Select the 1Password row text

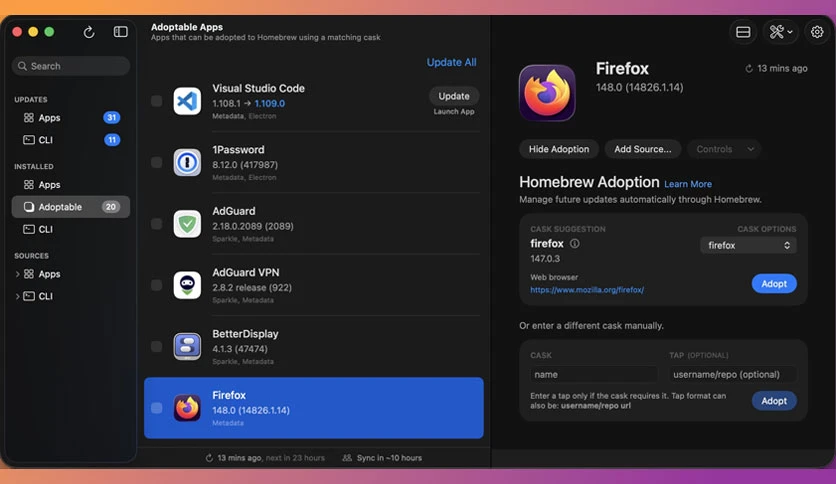pyautogui.click(x=238, y=150)
